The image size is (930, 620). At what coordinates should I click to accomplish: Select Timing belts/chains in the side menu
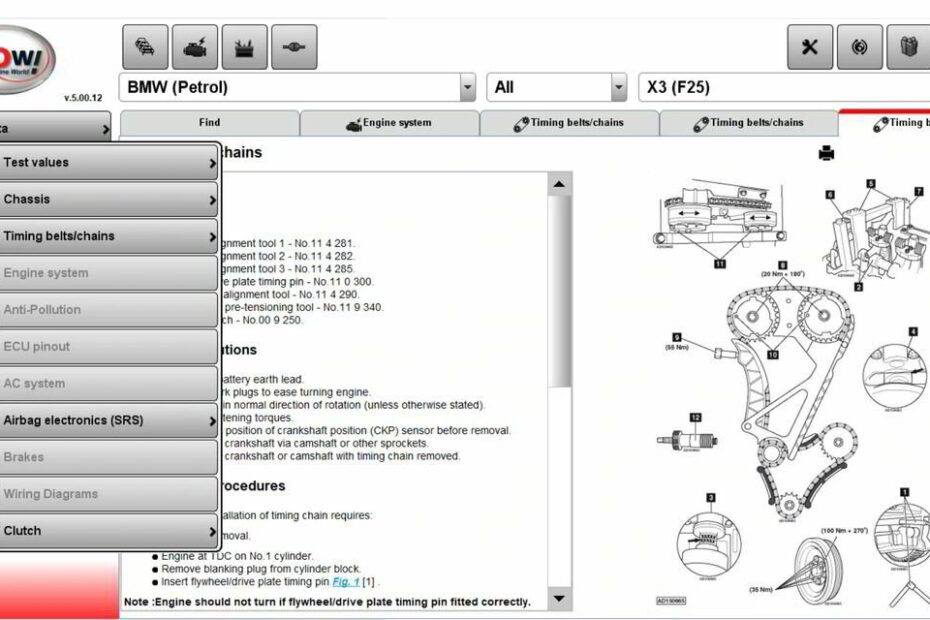pos(109,236)
